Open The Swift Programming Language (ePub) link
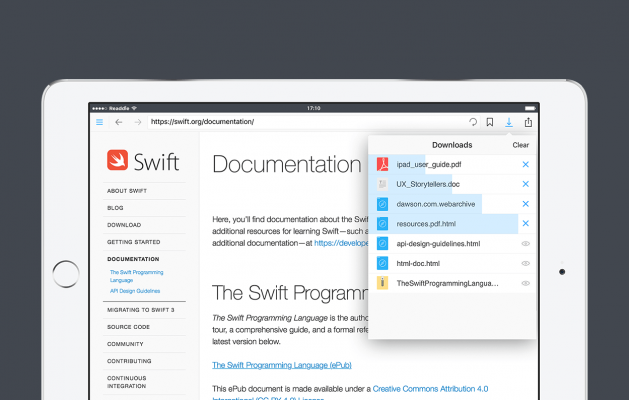Screen dimensions: 629x400 pos(282,365)
